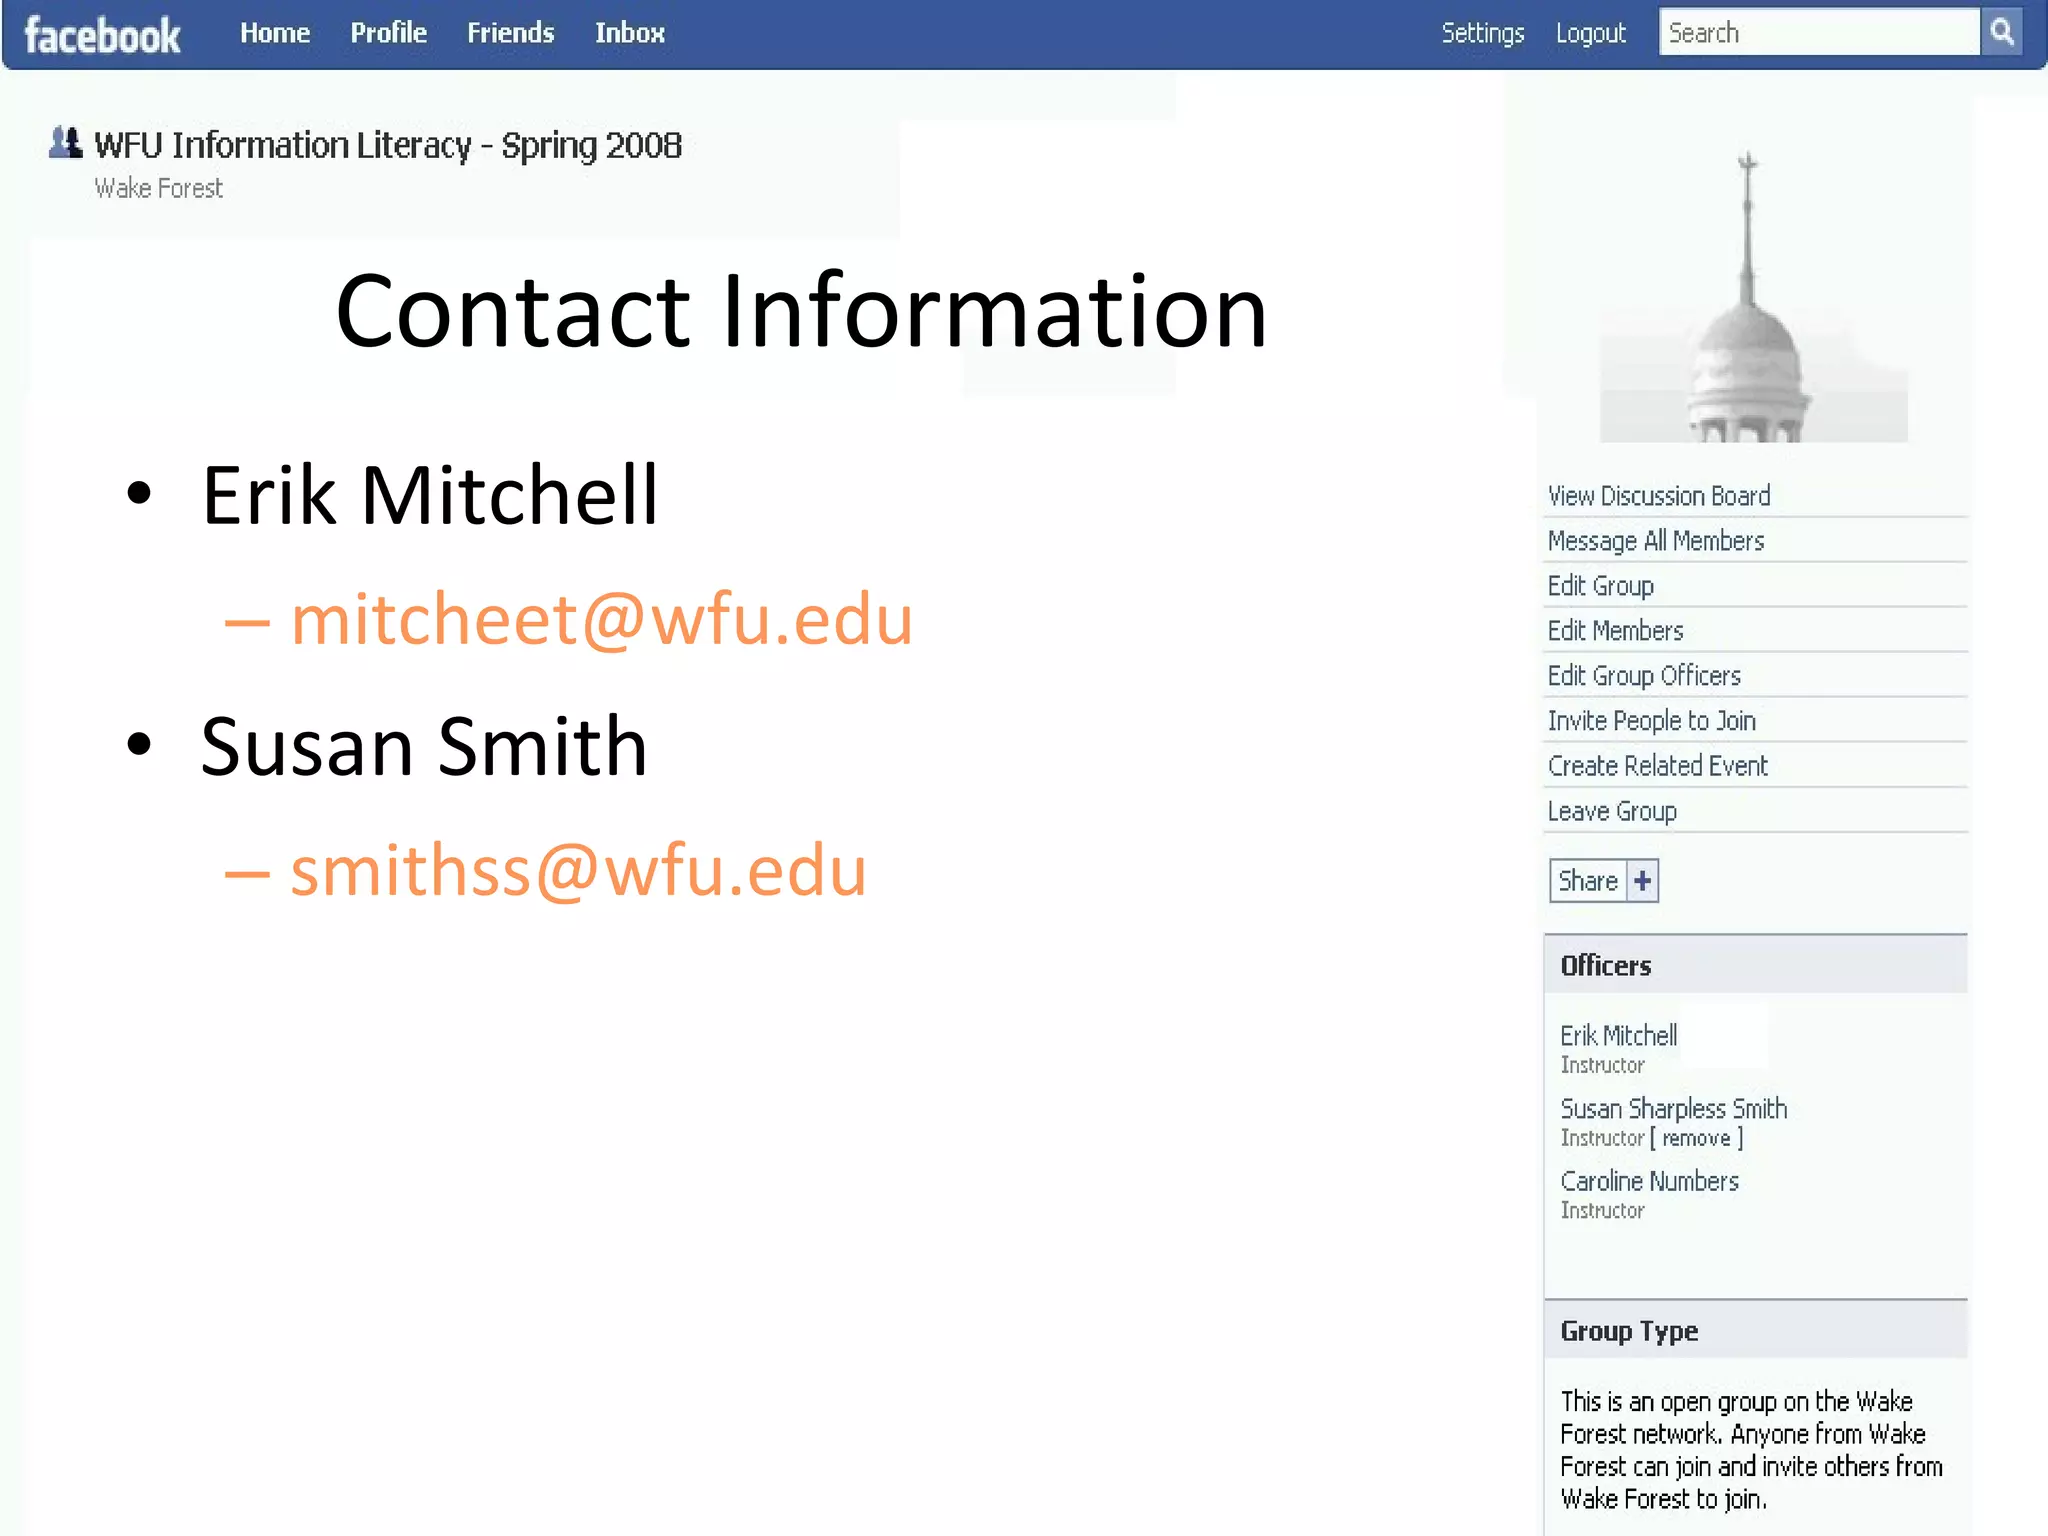The width and height of the screenshot is (2048, 1536).
Task: Open Caroline Numbers officer profile
Action: (1649, 1182)
